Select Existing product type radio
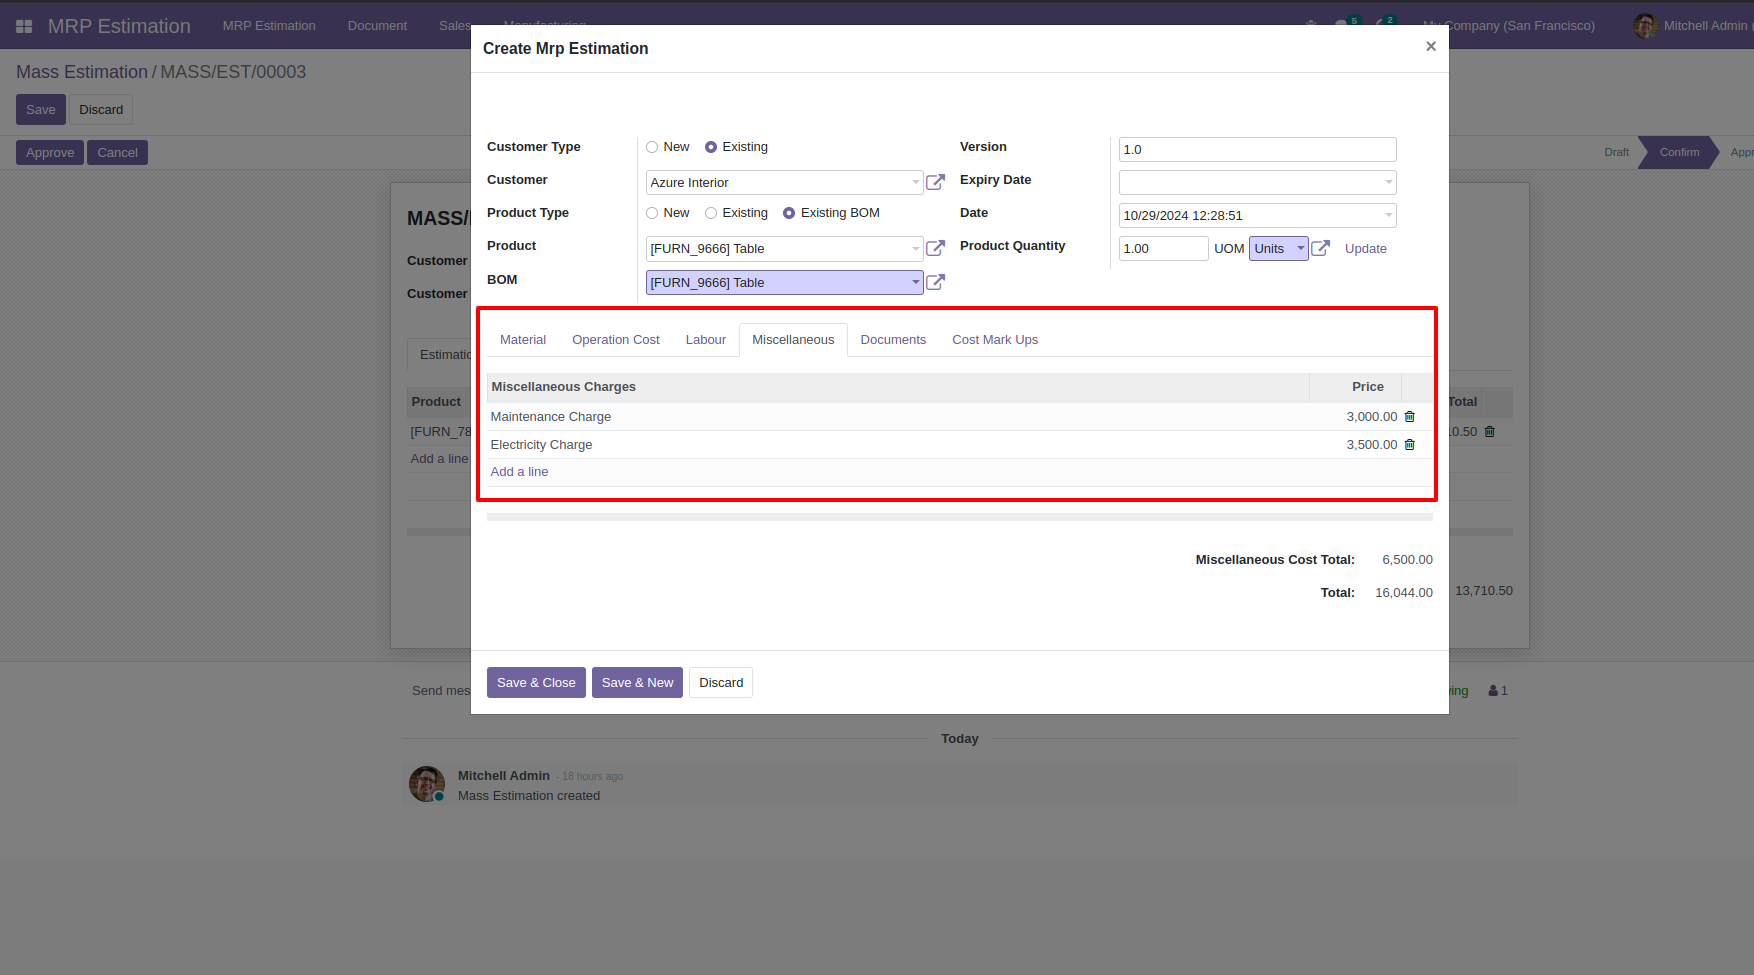This screenshot has height=975, width=1754. pyautogui.click(x=711, y=213)
